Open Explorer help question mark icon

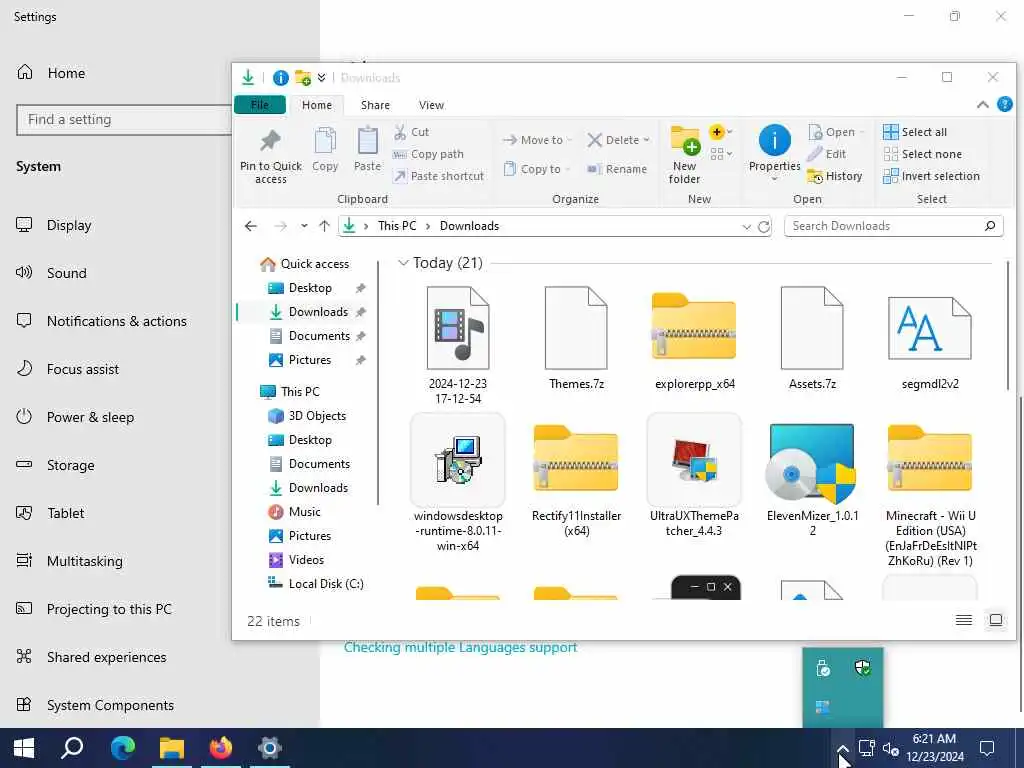tap(1005, 104)
